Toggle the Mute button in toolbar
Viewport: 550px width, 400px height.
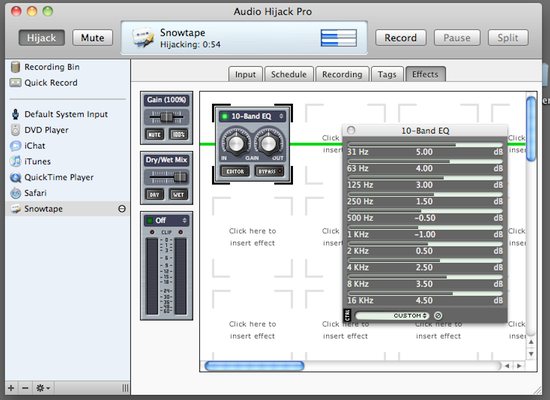point(93,38)
